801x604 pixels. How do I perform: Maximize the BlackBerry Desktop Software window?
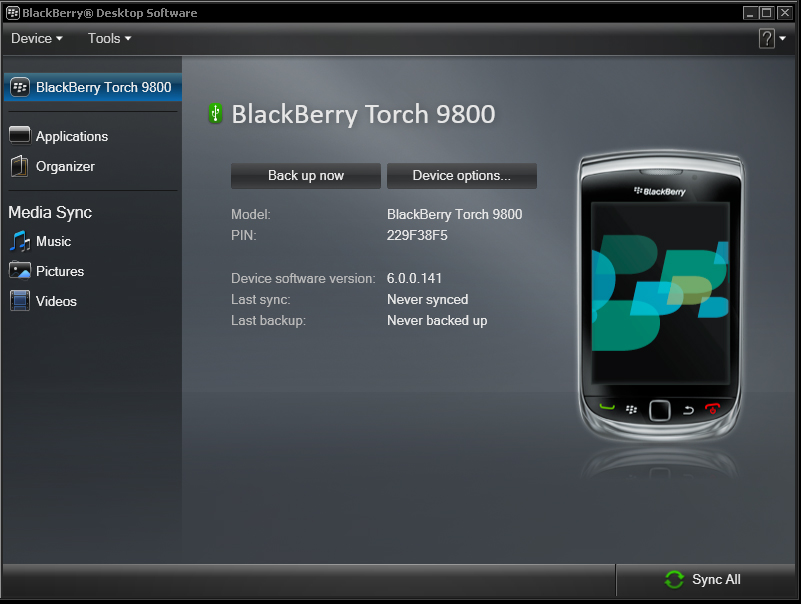pos(767,13)
